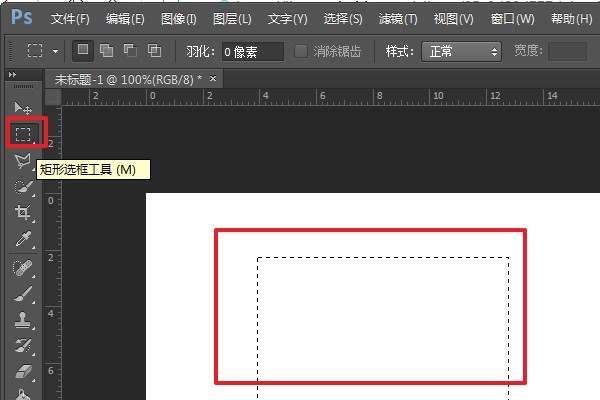Select the Brush tool

[x=23, y=294]
